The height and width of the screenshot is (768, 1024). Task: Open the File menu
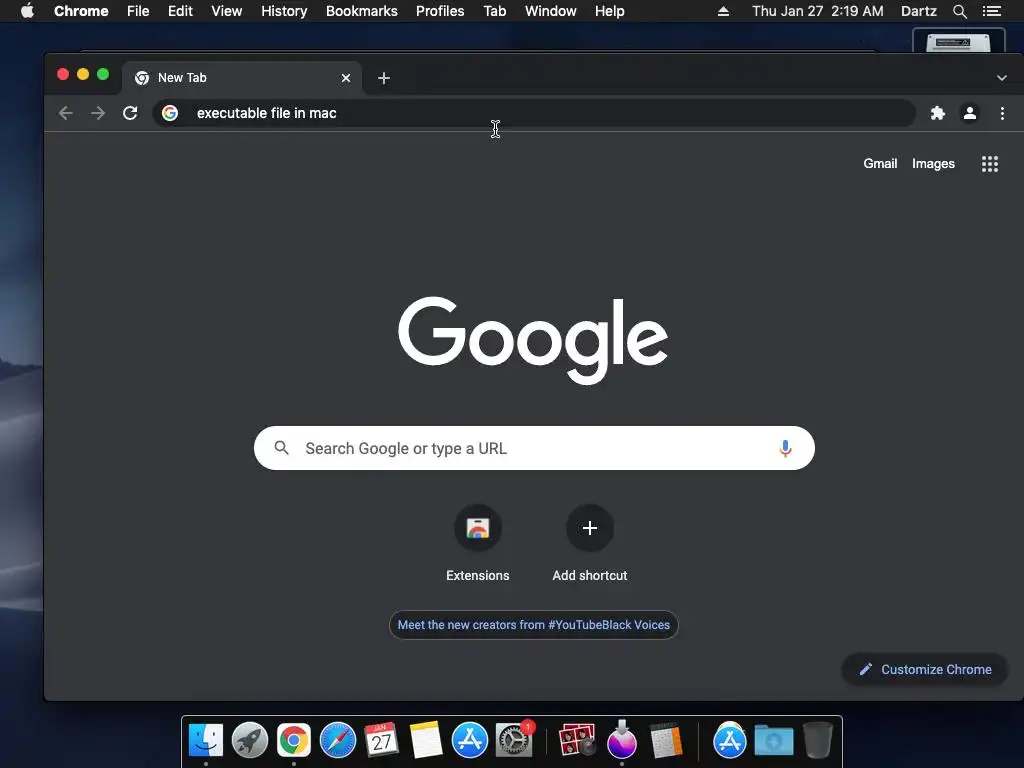pyautogui.click(x=138, y=11)
